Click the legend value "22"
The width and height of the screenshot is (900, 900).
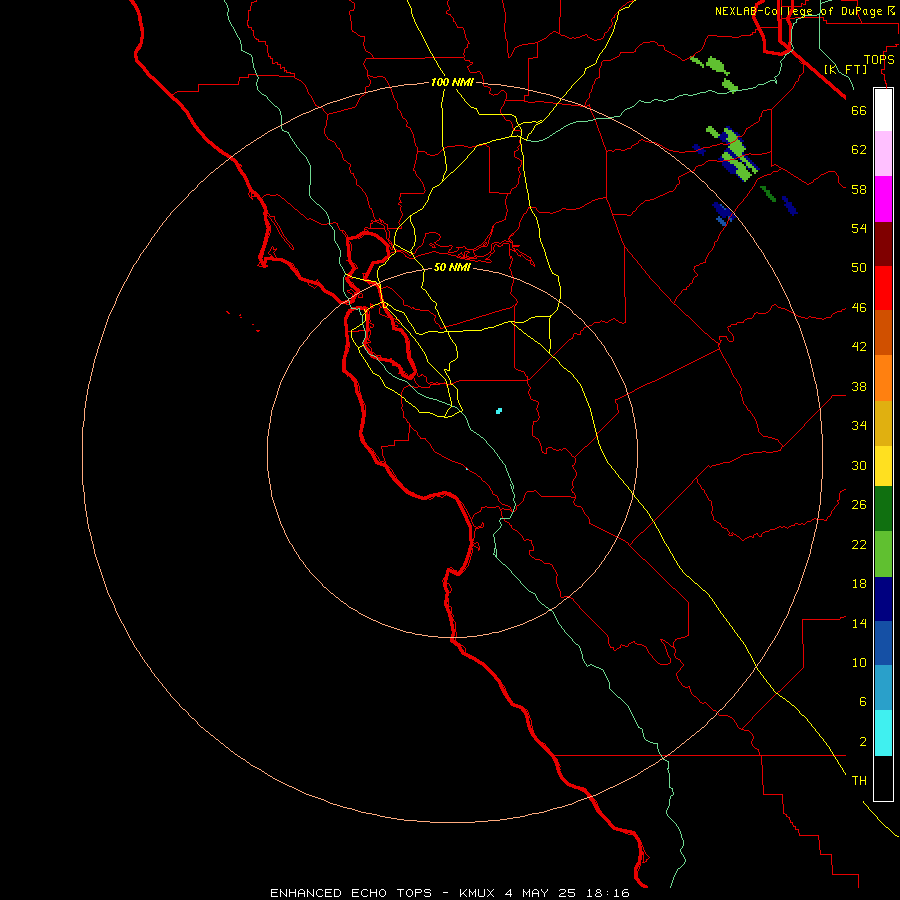pos(859,544)
